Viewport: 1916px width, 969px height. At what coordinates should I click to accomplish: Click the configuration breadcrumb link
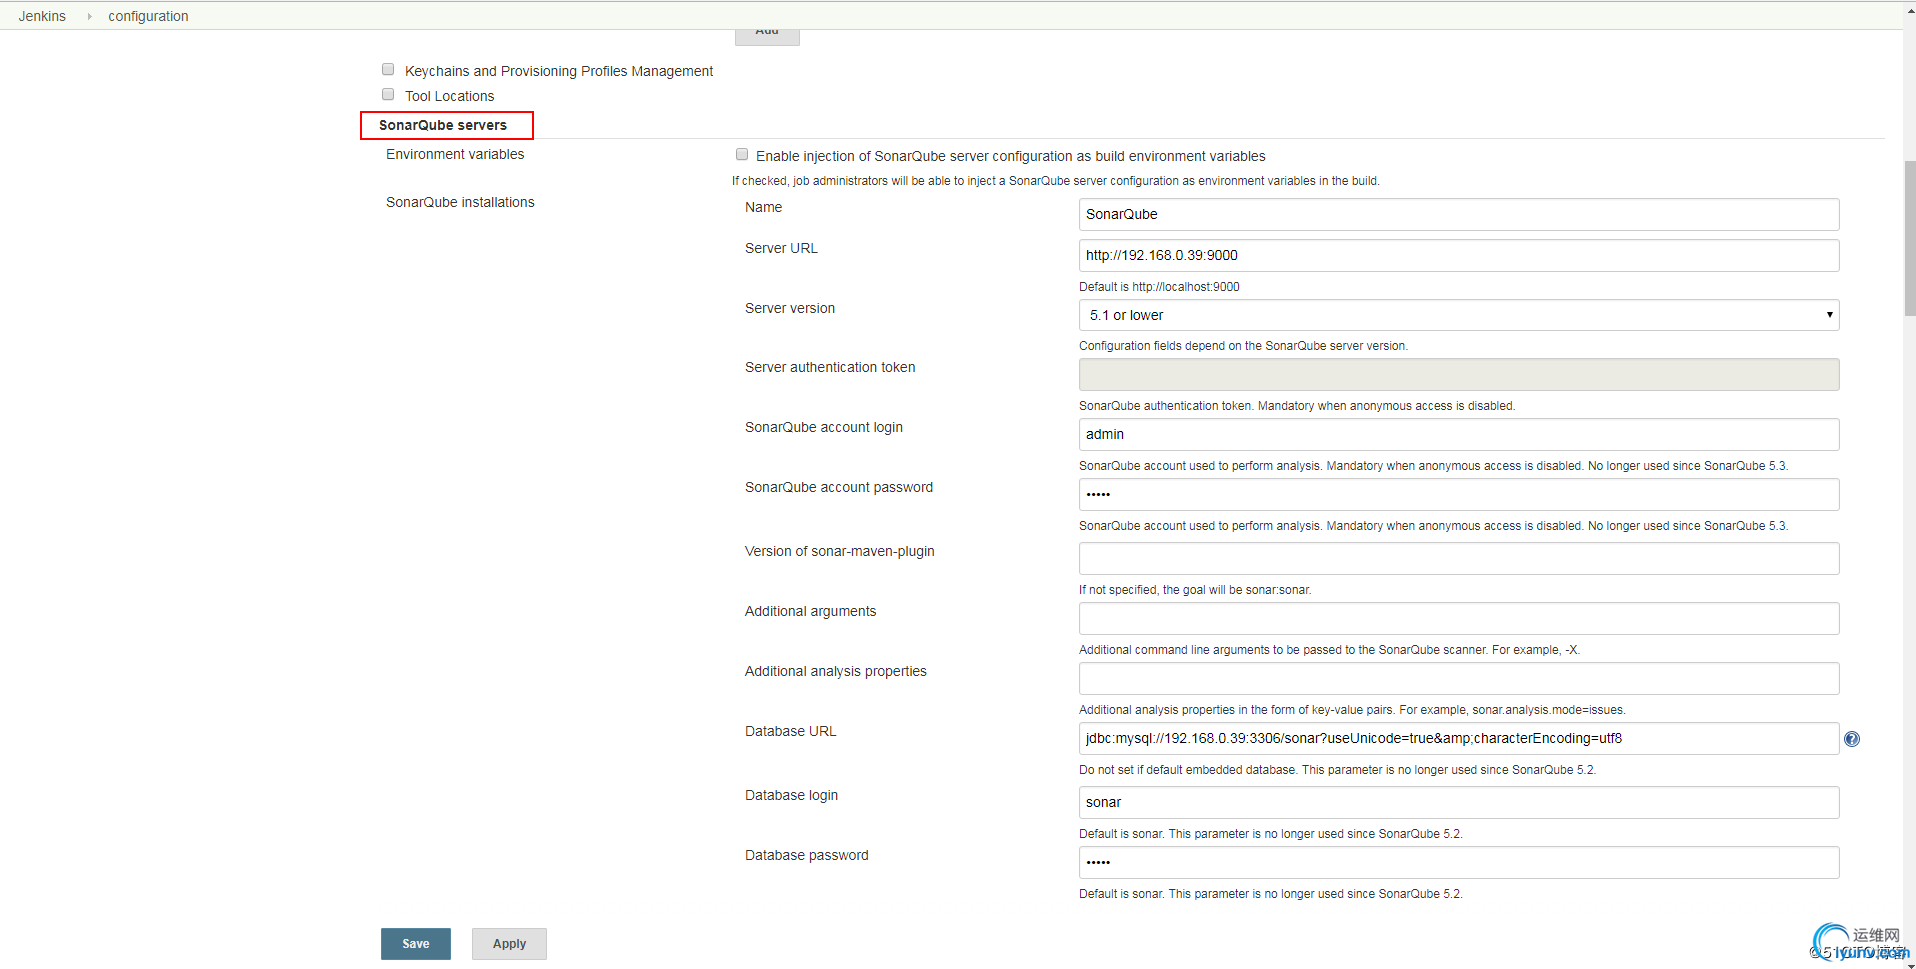coord(148,16)
